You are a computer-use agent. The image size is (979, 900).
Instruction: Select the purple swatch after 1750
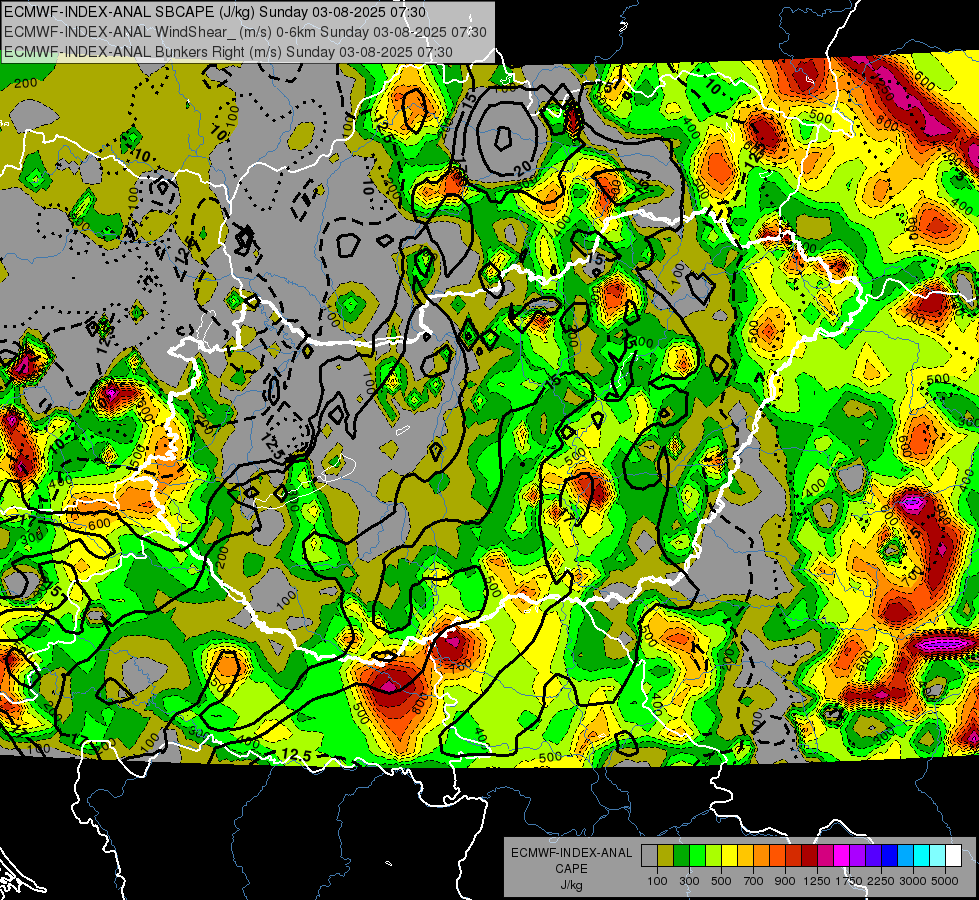[857, 856]
